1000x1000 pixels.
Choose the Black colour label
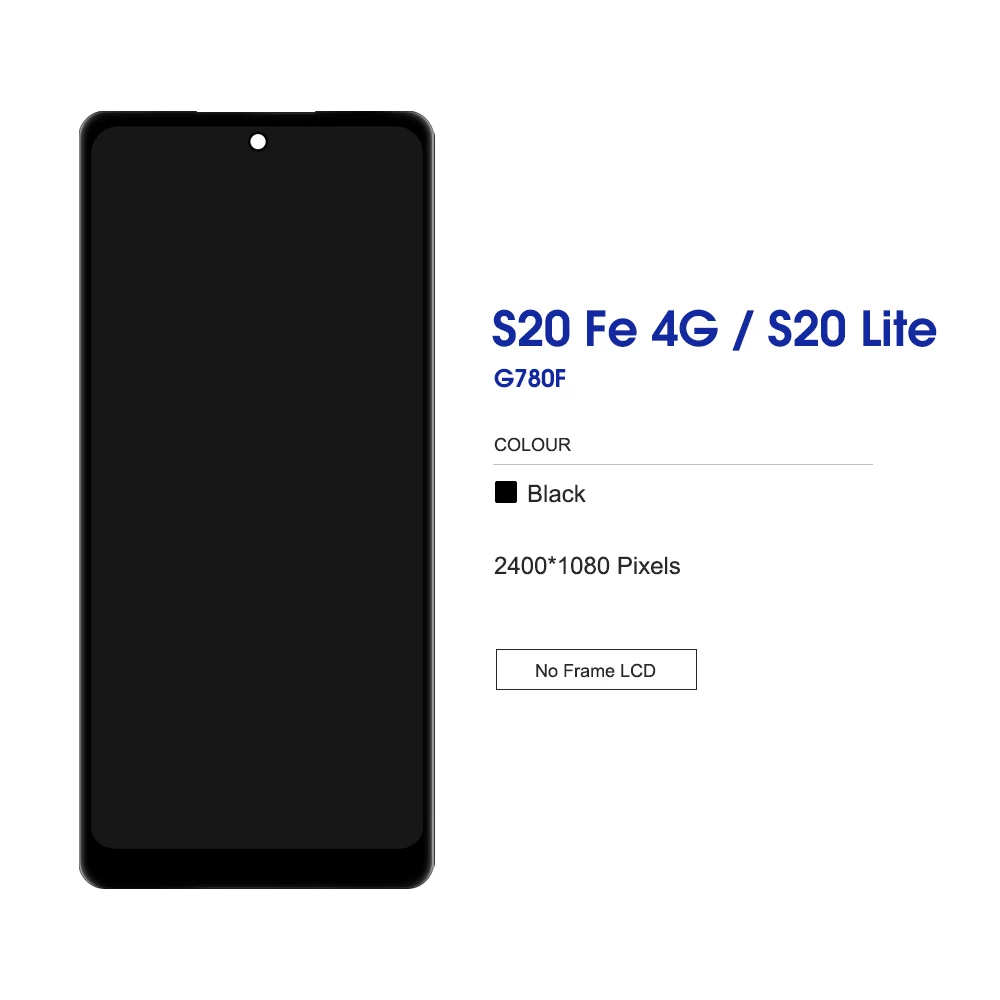pos(556,494)
